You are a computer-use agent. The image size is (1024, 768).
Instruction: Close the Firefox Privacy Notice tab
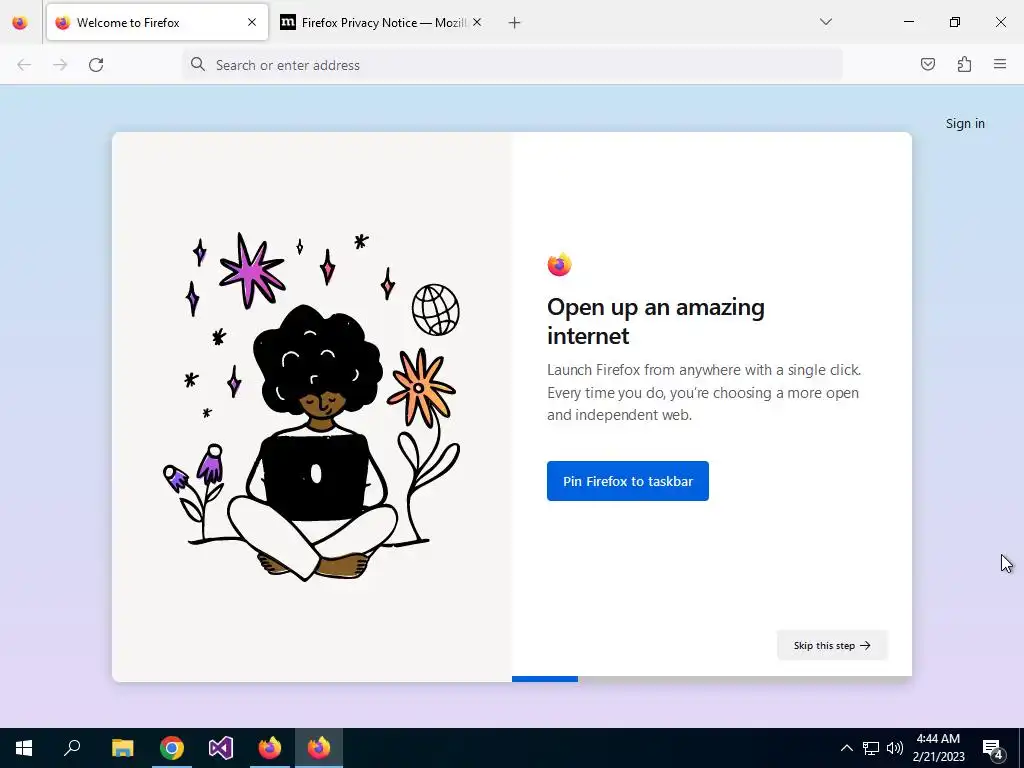click(477, 22)
